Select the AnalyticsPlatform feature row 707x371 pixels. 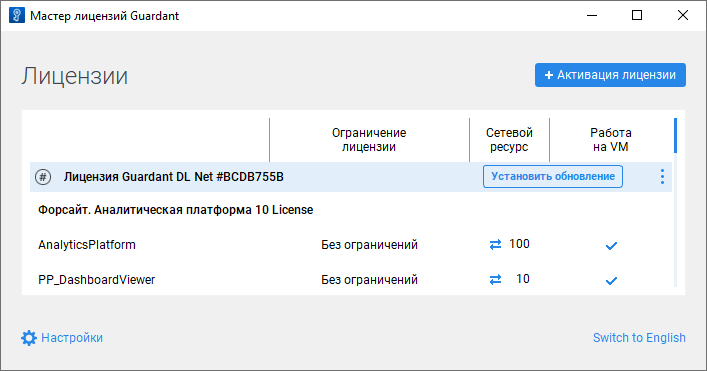pyautogui.click(x=351, y=245)
